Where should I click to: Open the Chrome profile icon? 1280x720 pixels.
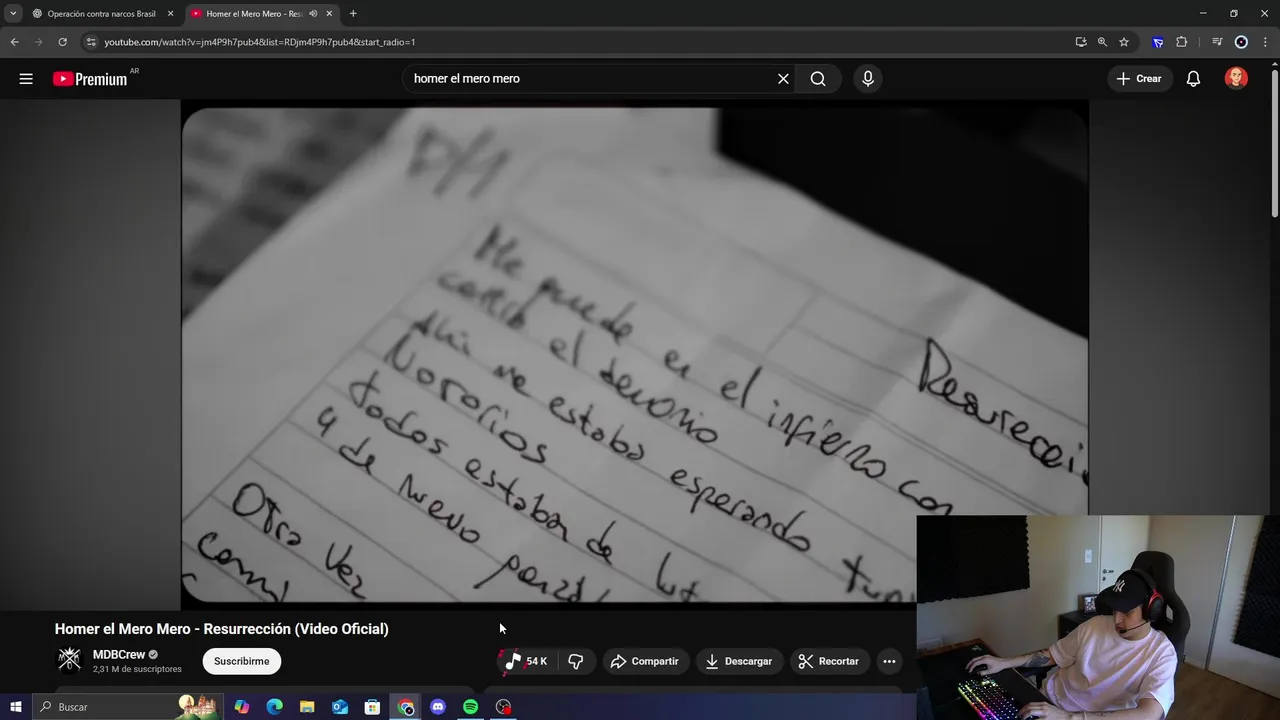[x=1241, y=42]
